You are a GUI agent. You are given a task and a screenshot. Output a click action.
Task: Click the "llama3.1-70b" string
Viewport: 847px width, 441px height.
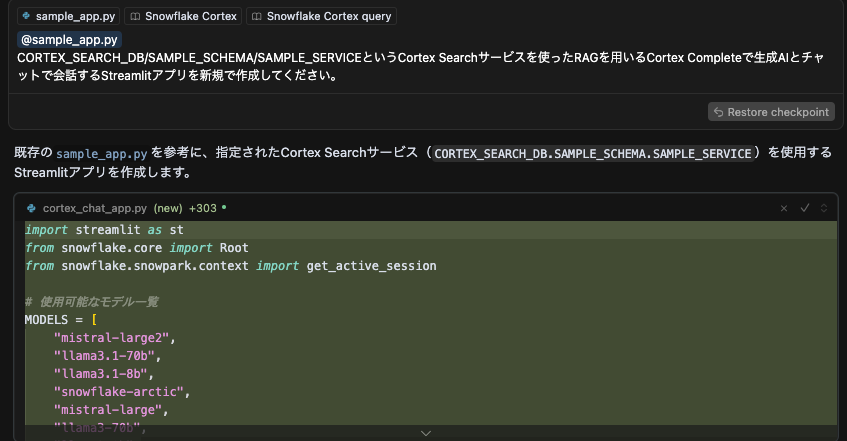coord(104,356)
